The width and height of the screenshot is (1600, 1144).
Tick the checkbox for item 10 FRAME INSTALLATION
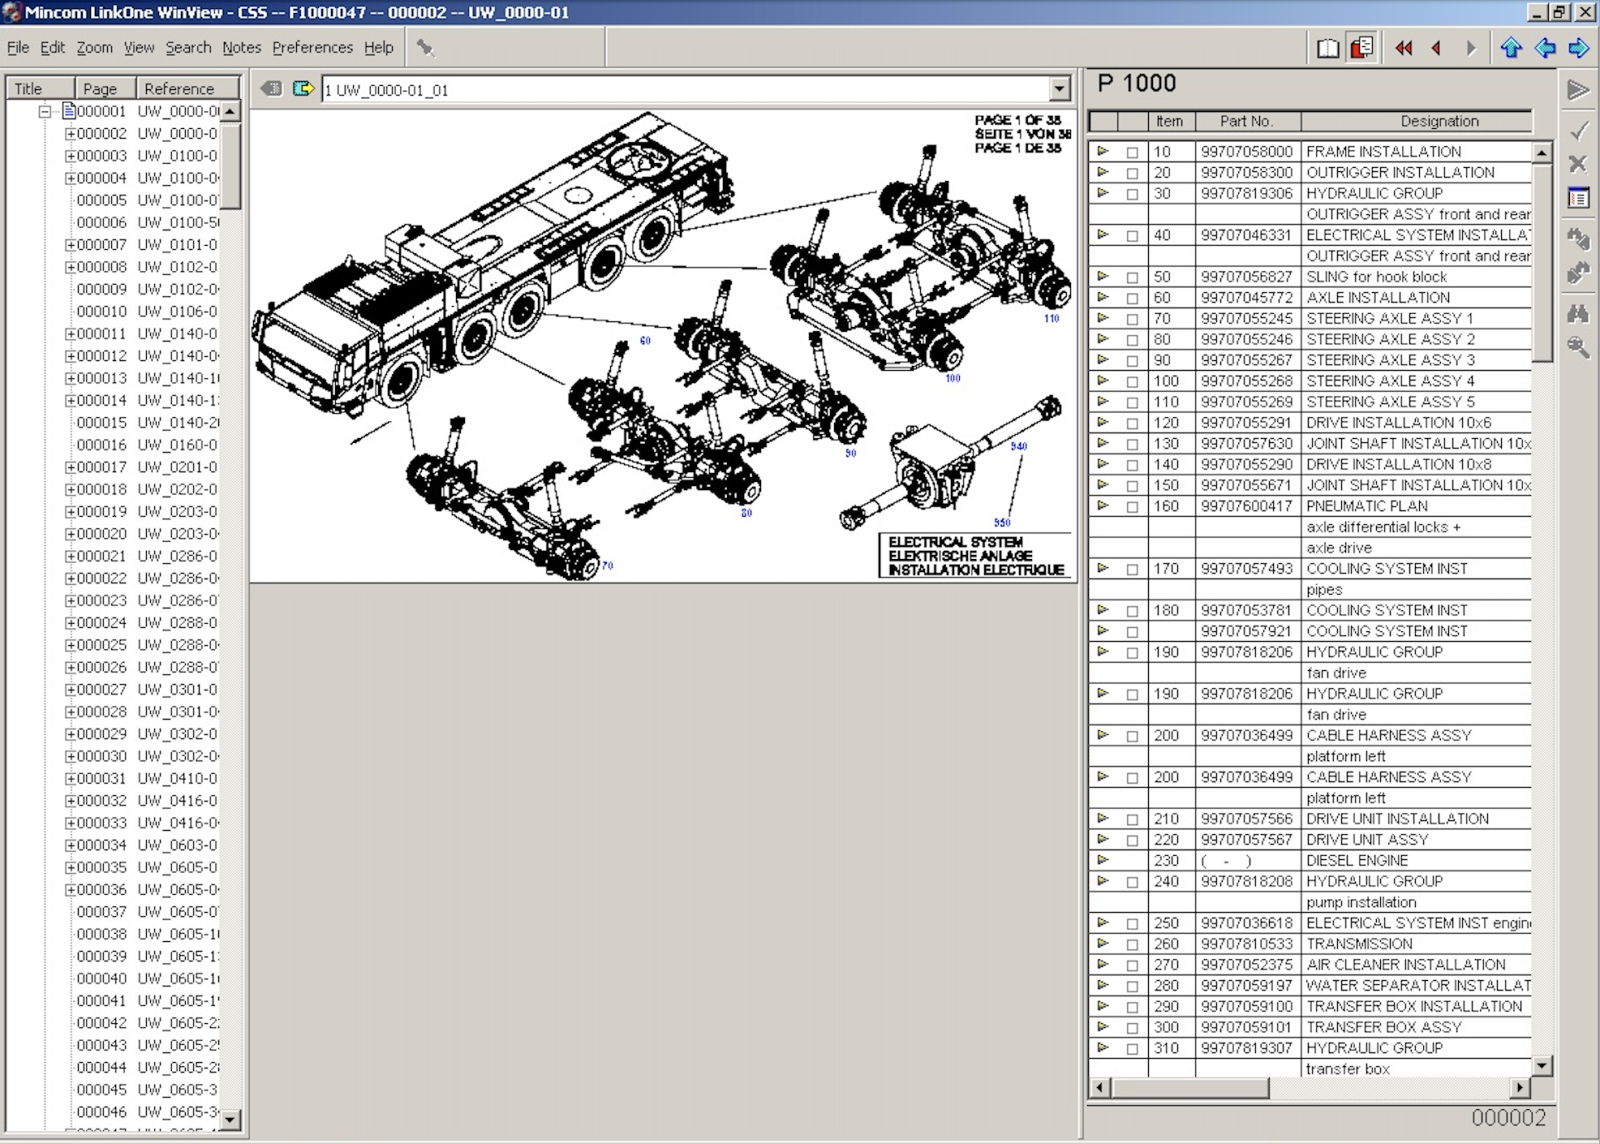(1132, 152)
